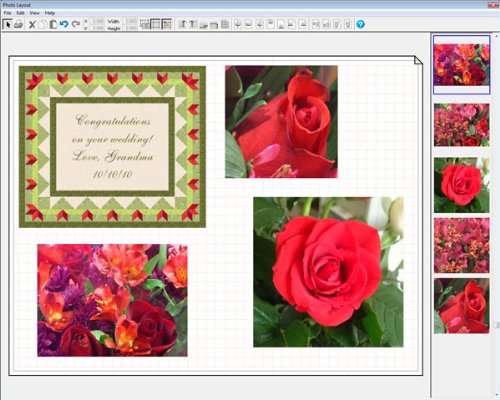Image resolution: width=500 pixels, height=400 pixels.
Task: Open help via blue question mark icon
Action: 360,24
